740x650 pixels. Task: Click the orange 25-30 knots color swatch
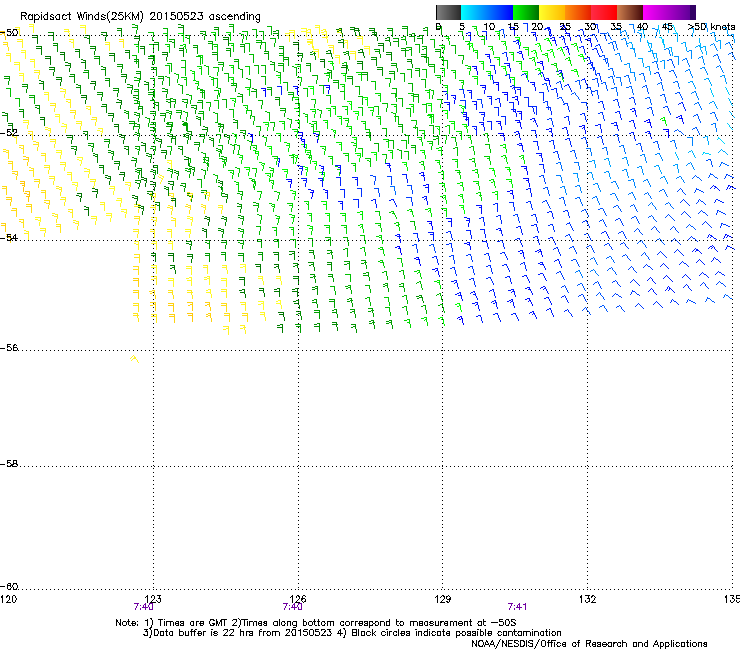pos(578,12)
